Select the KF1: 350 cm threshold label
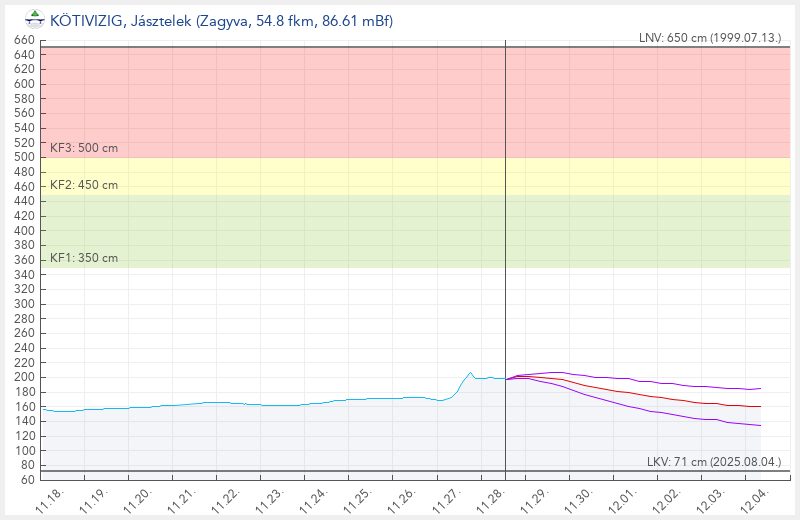 coord(84,258)
